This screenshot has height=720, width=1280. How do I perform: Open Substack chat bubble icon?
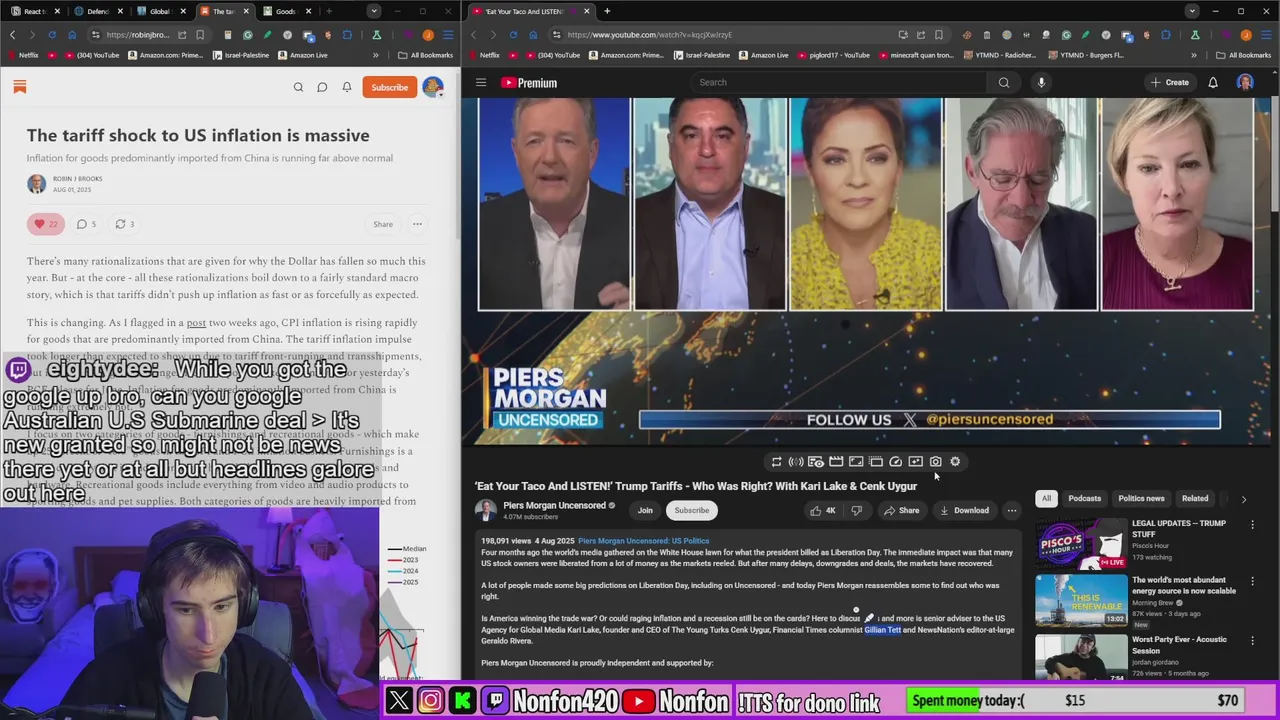pyautogui.click(x=322, y=87)
